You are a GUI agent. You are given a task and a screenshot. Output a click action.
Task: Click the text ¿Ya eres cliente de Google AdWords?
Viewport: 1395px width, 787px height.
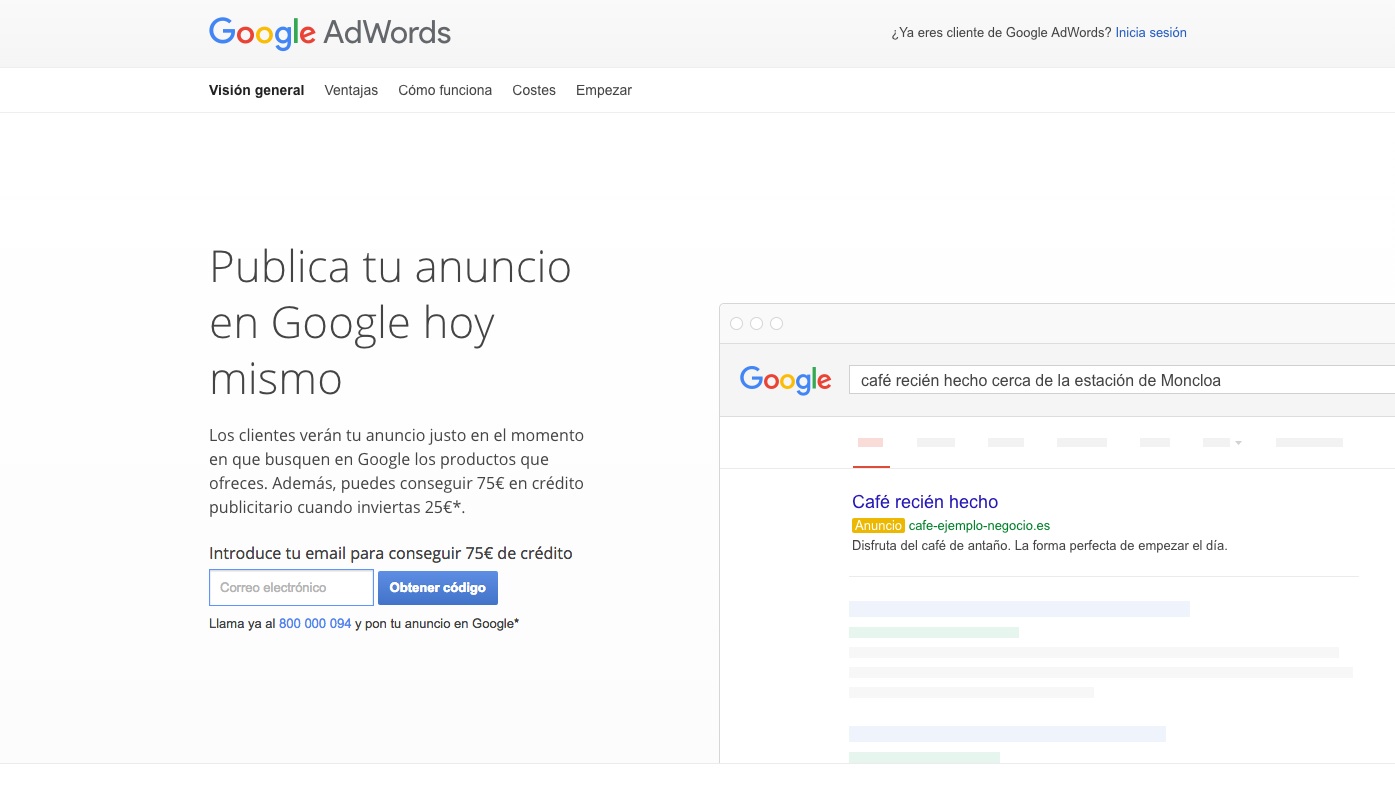tap(1001, 33)
